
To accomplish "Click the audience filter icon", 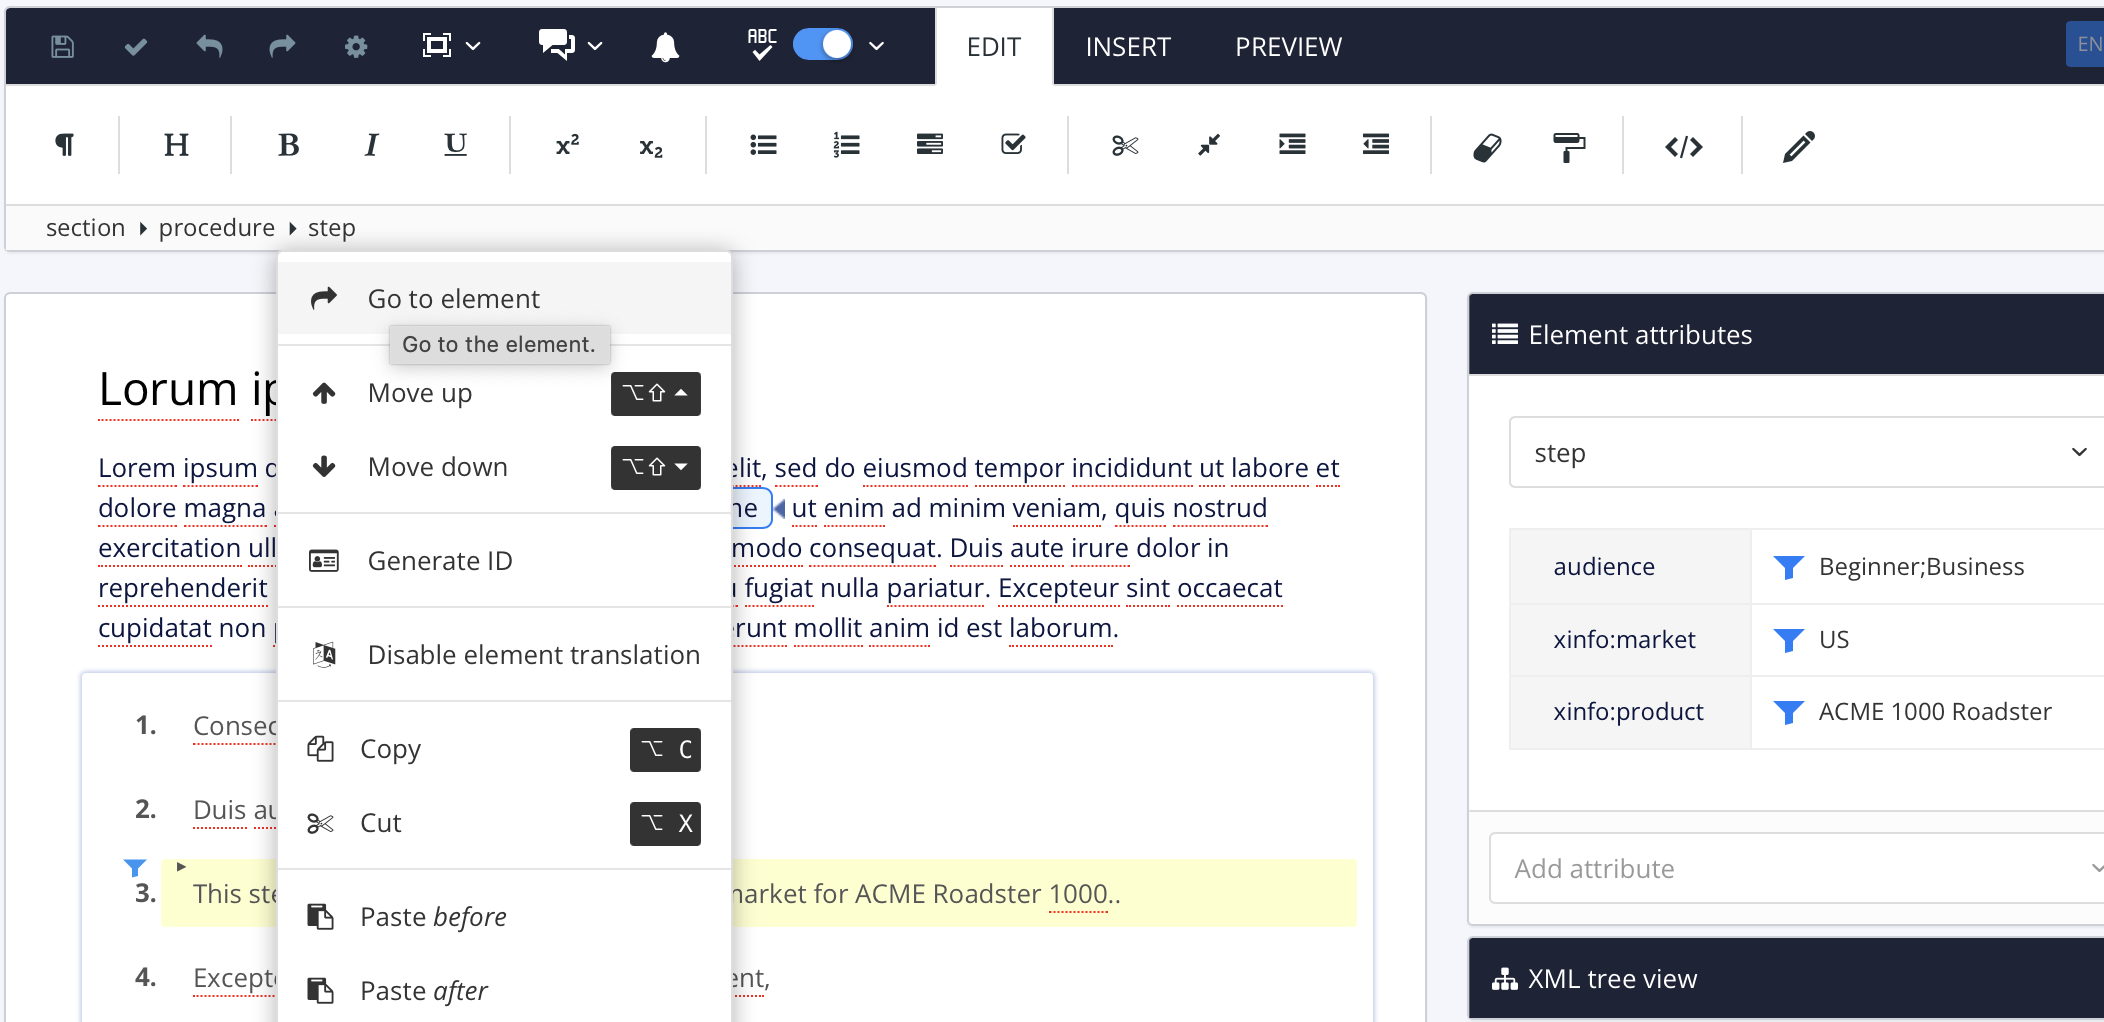I will (x=1787, y=567).
